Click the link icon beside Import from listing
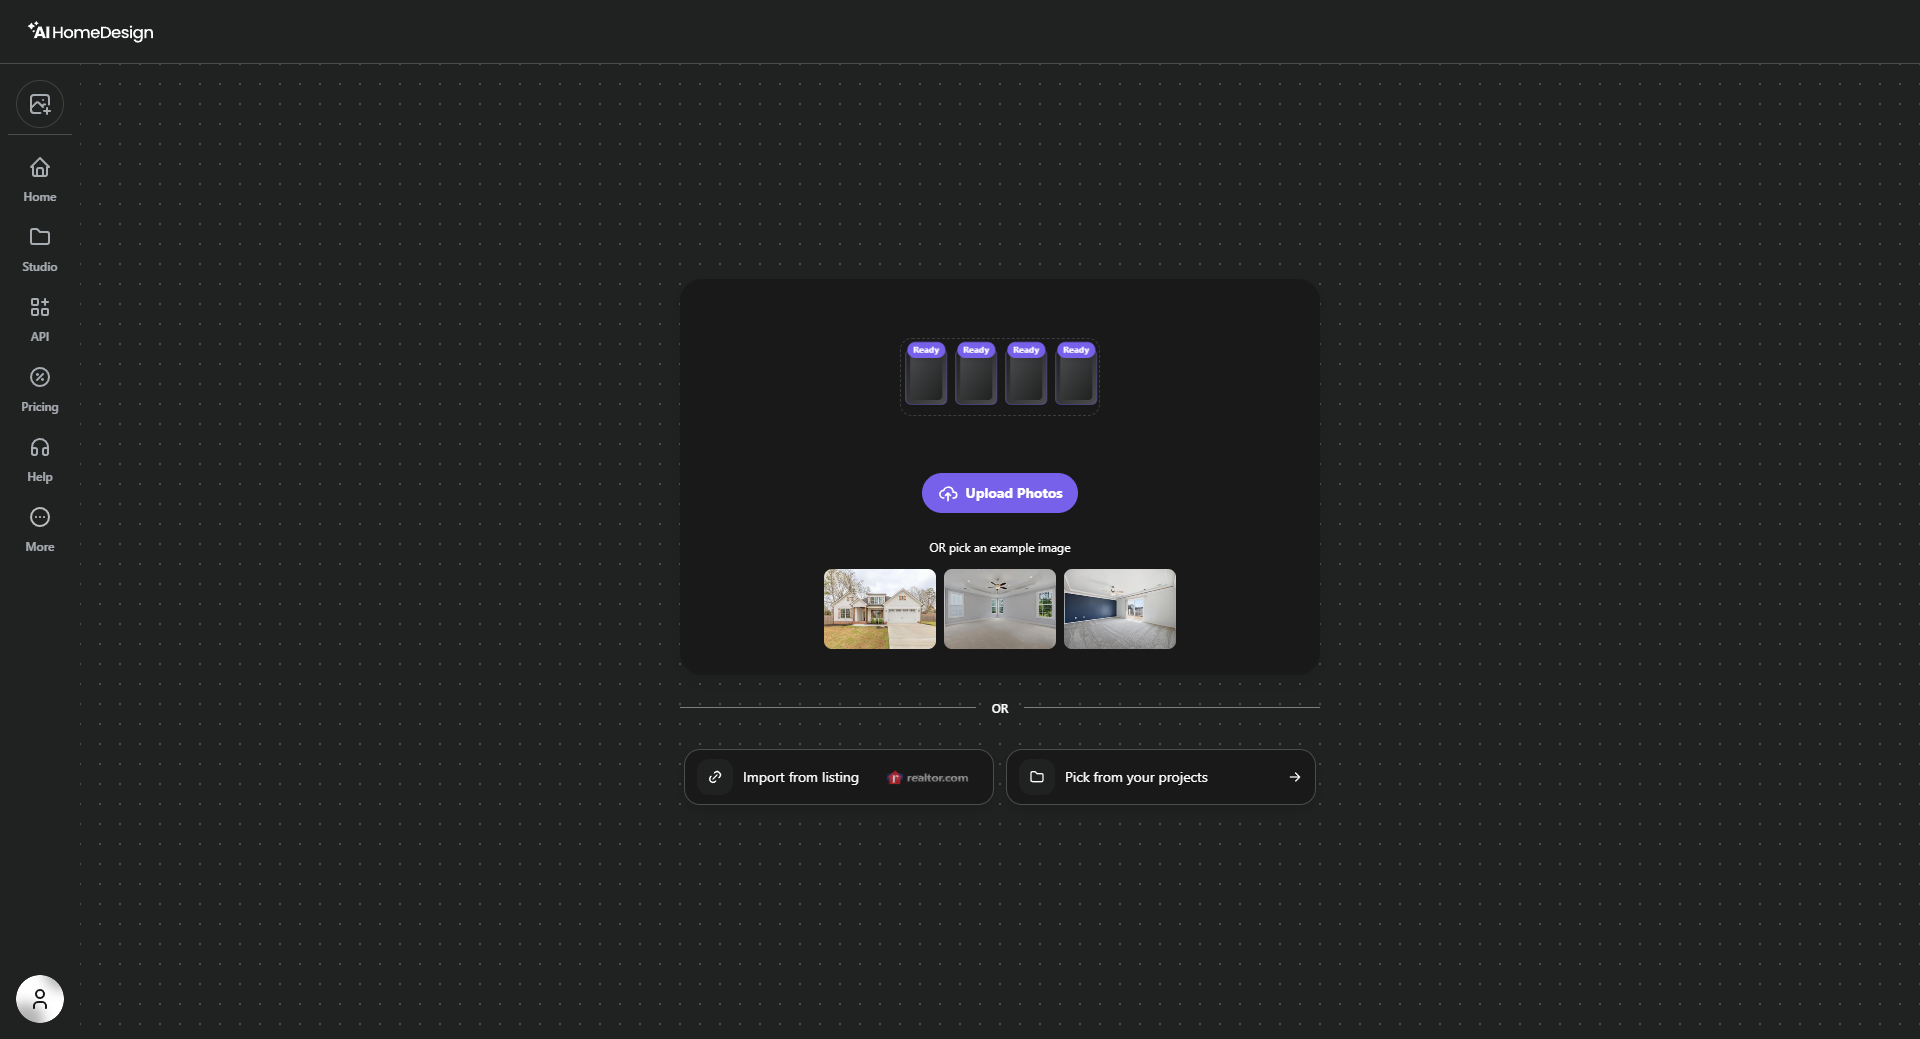Image resolution: width=1920 pixels, height=1039 pixels. pos(715,777)
